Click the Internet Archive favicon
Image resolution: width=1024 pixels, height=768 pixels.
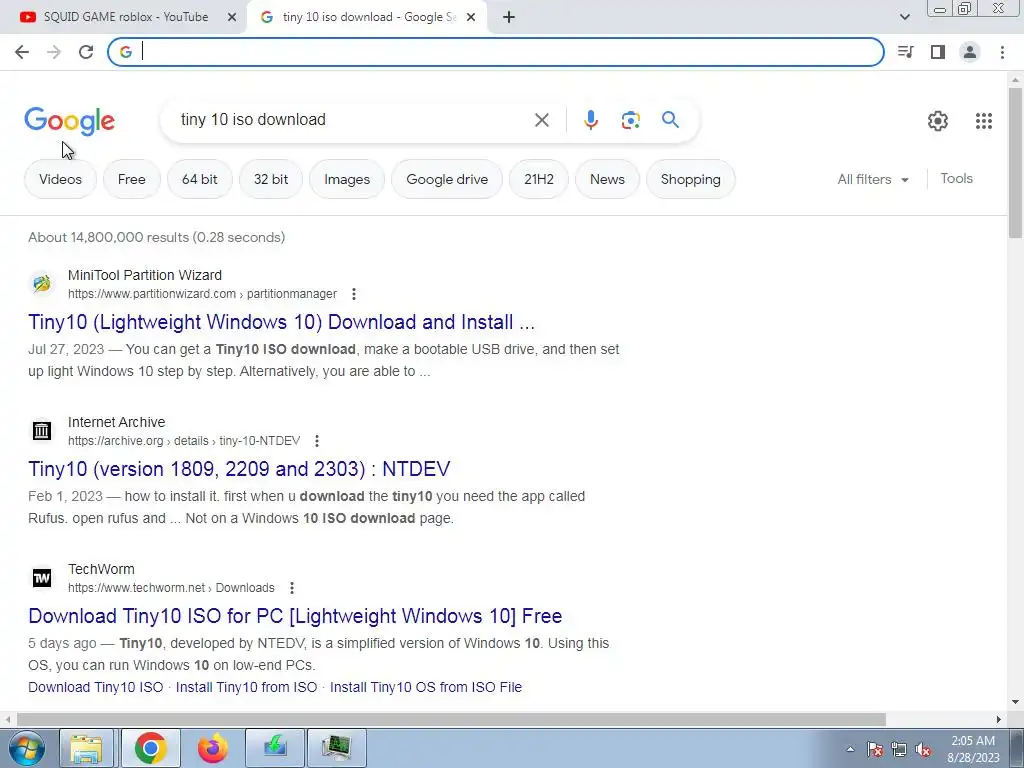pos(42,431)
